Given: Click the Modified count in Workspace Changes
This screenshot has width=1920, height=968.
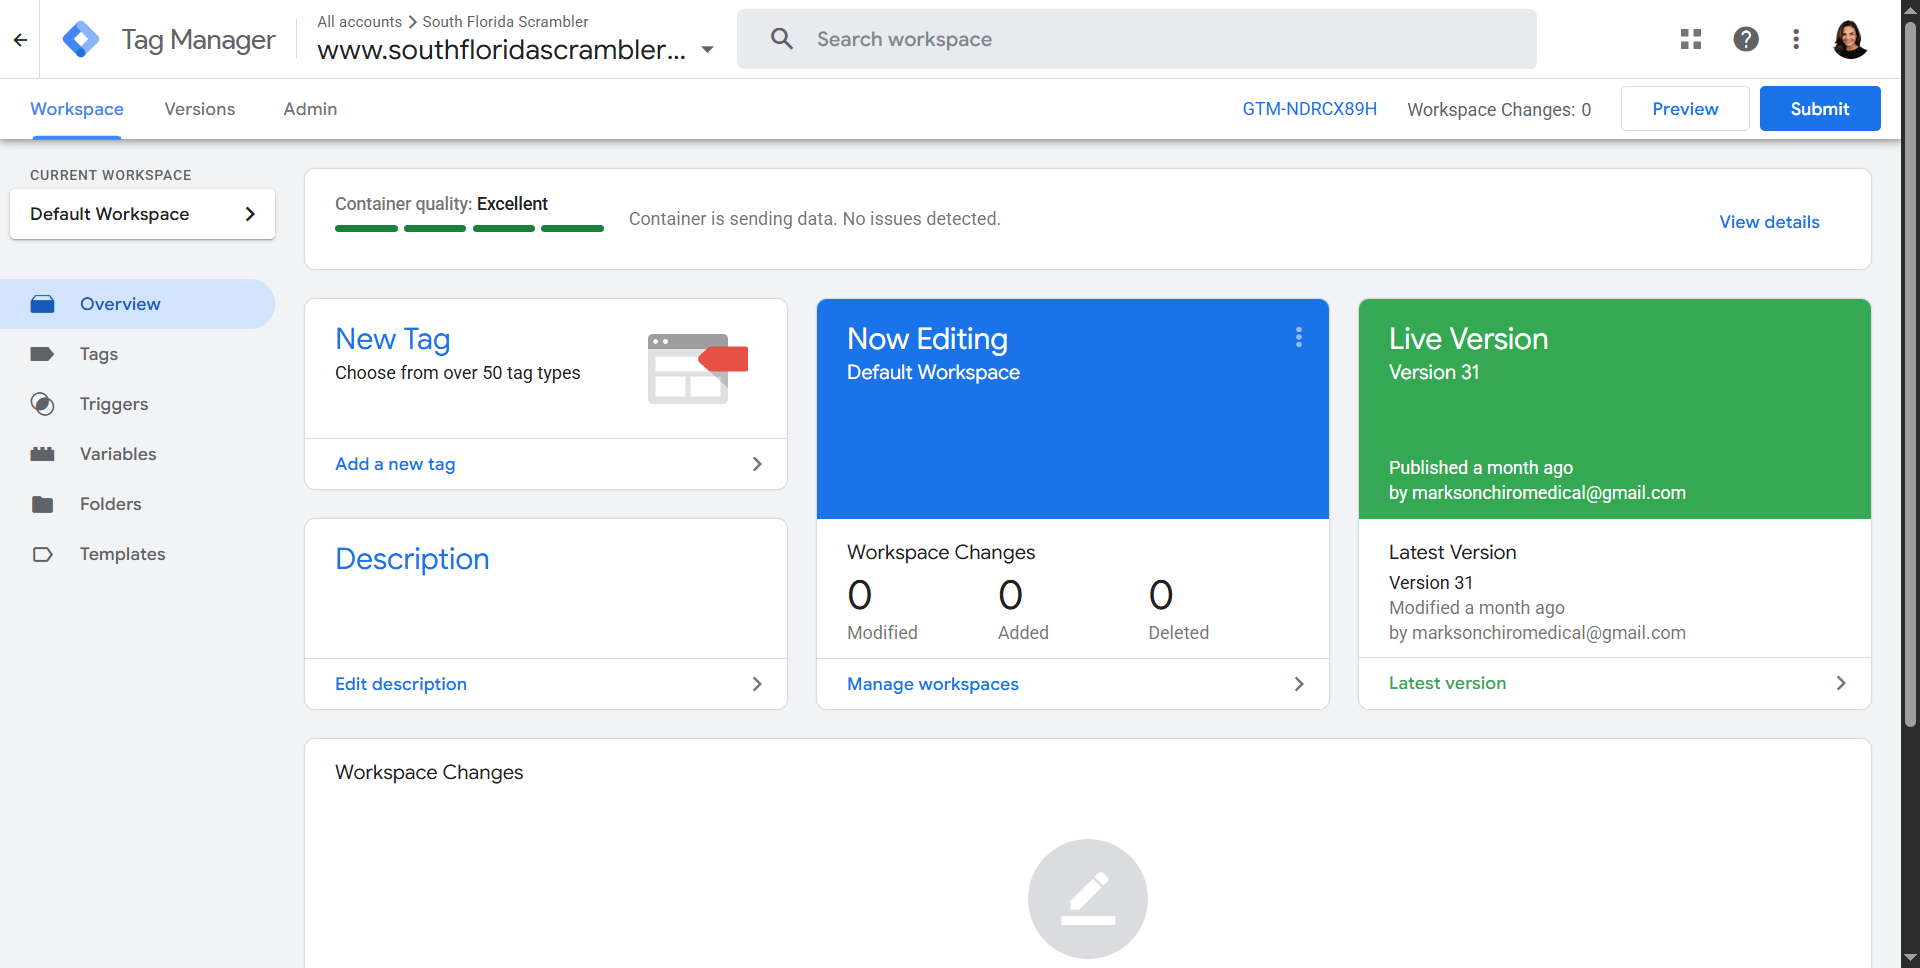Looking at the screenshot, I should pos(860,595).
